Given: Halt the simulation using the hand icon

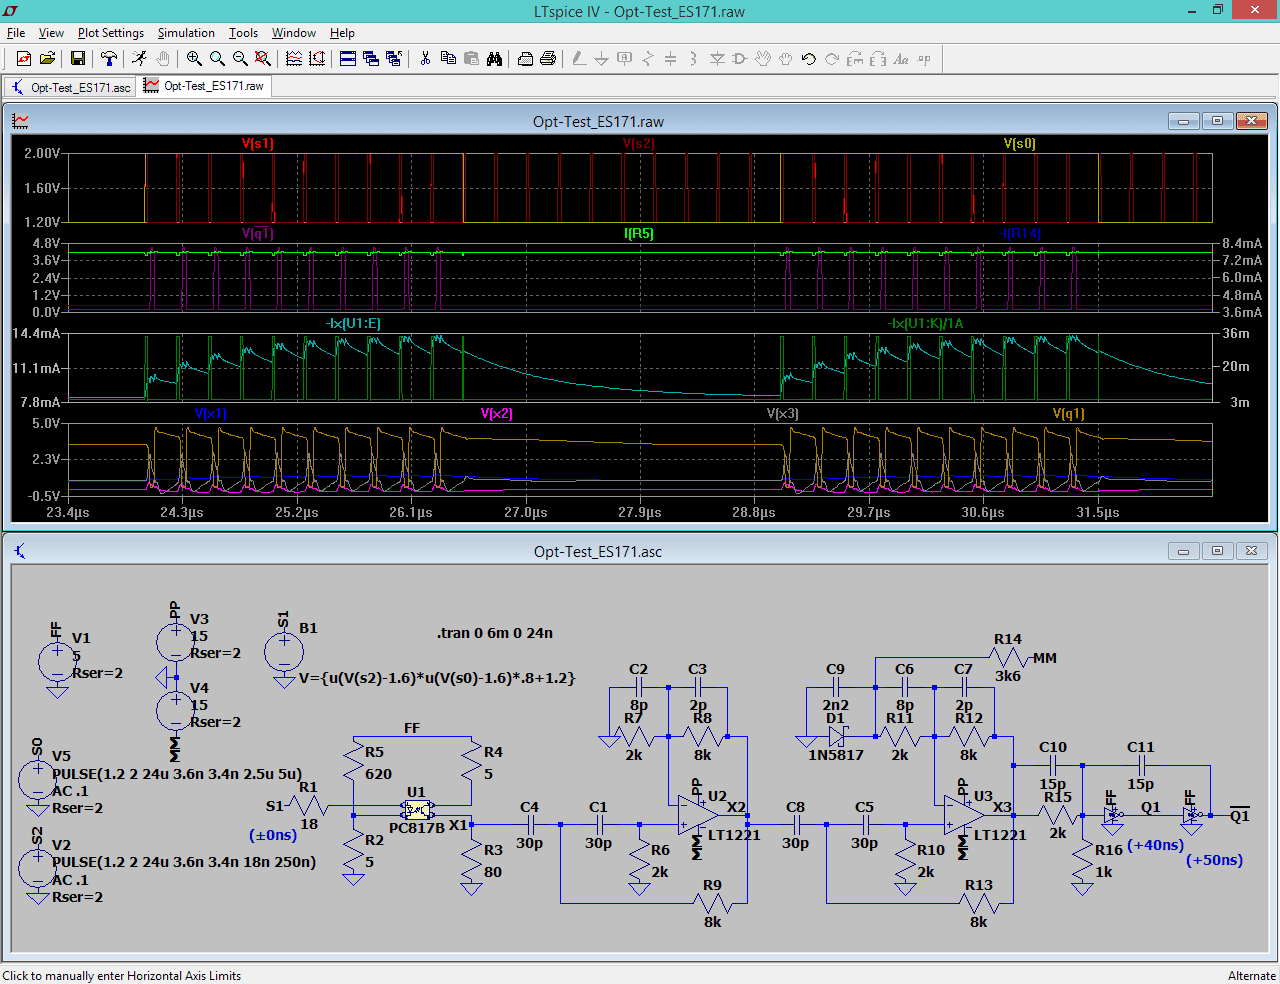Looking at the screenshot, I should [162, 59].
